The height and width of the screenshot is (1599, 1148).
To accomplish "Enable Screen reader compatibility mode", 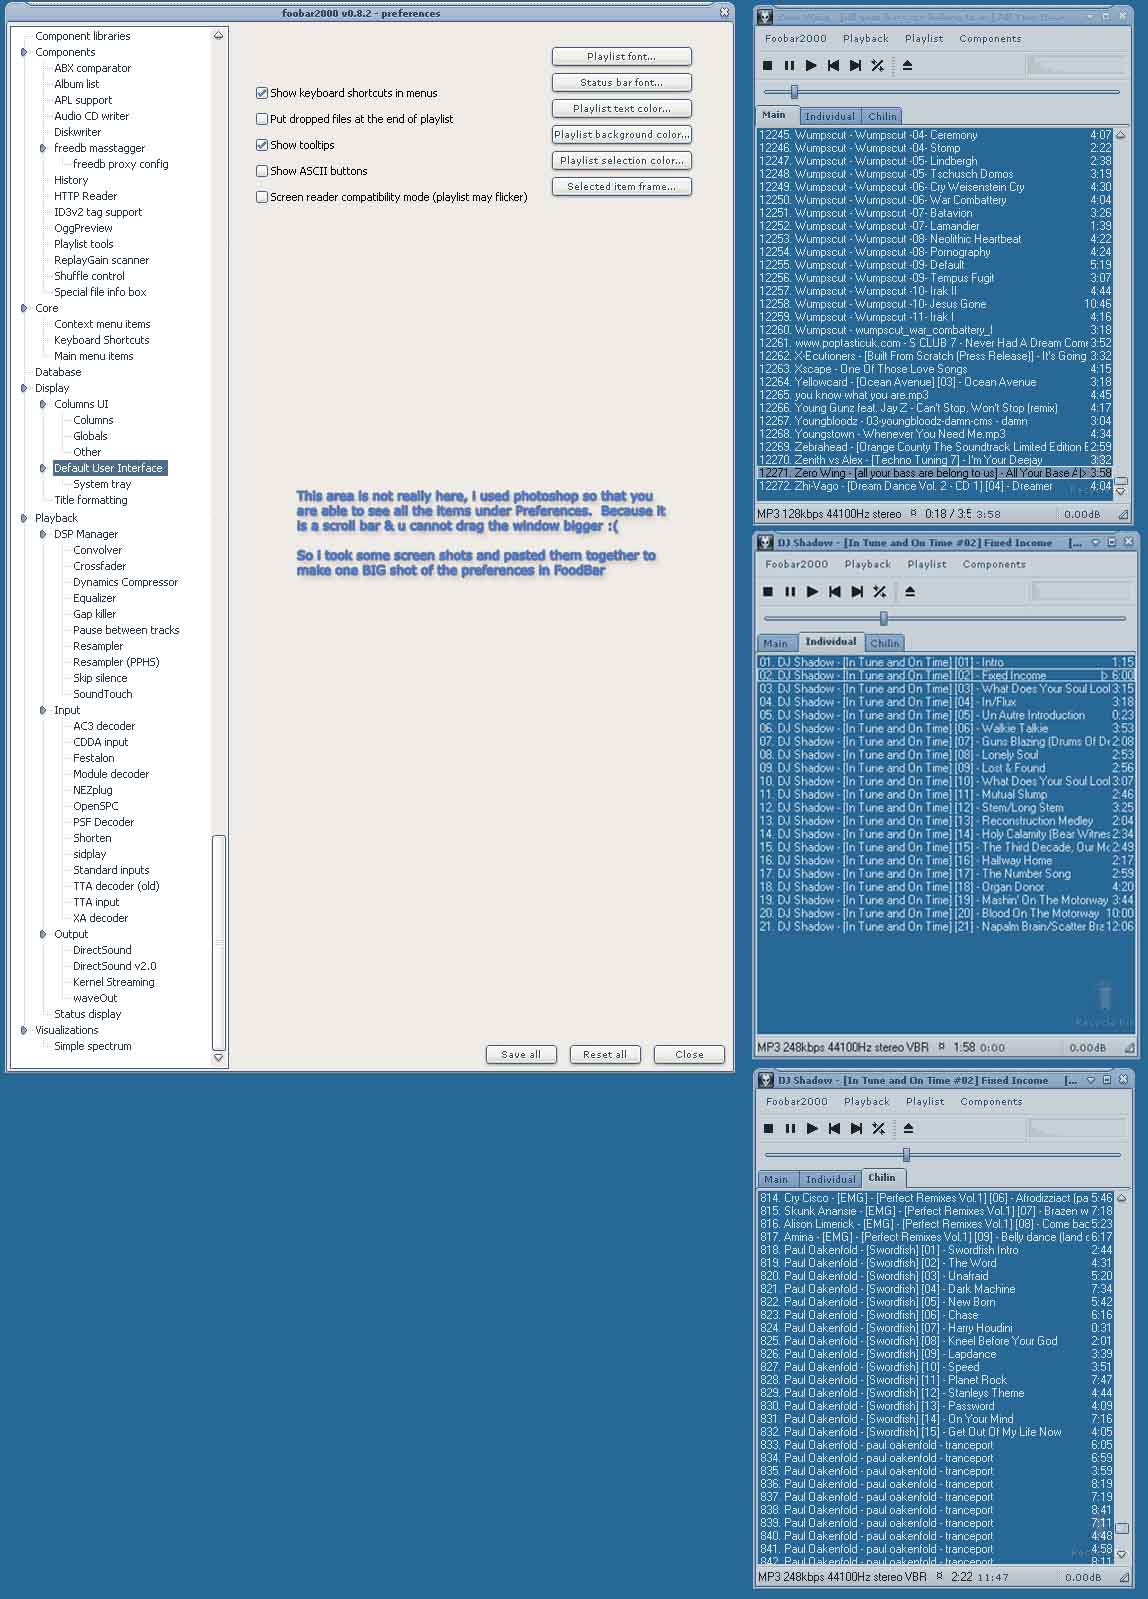I will 262,197.
